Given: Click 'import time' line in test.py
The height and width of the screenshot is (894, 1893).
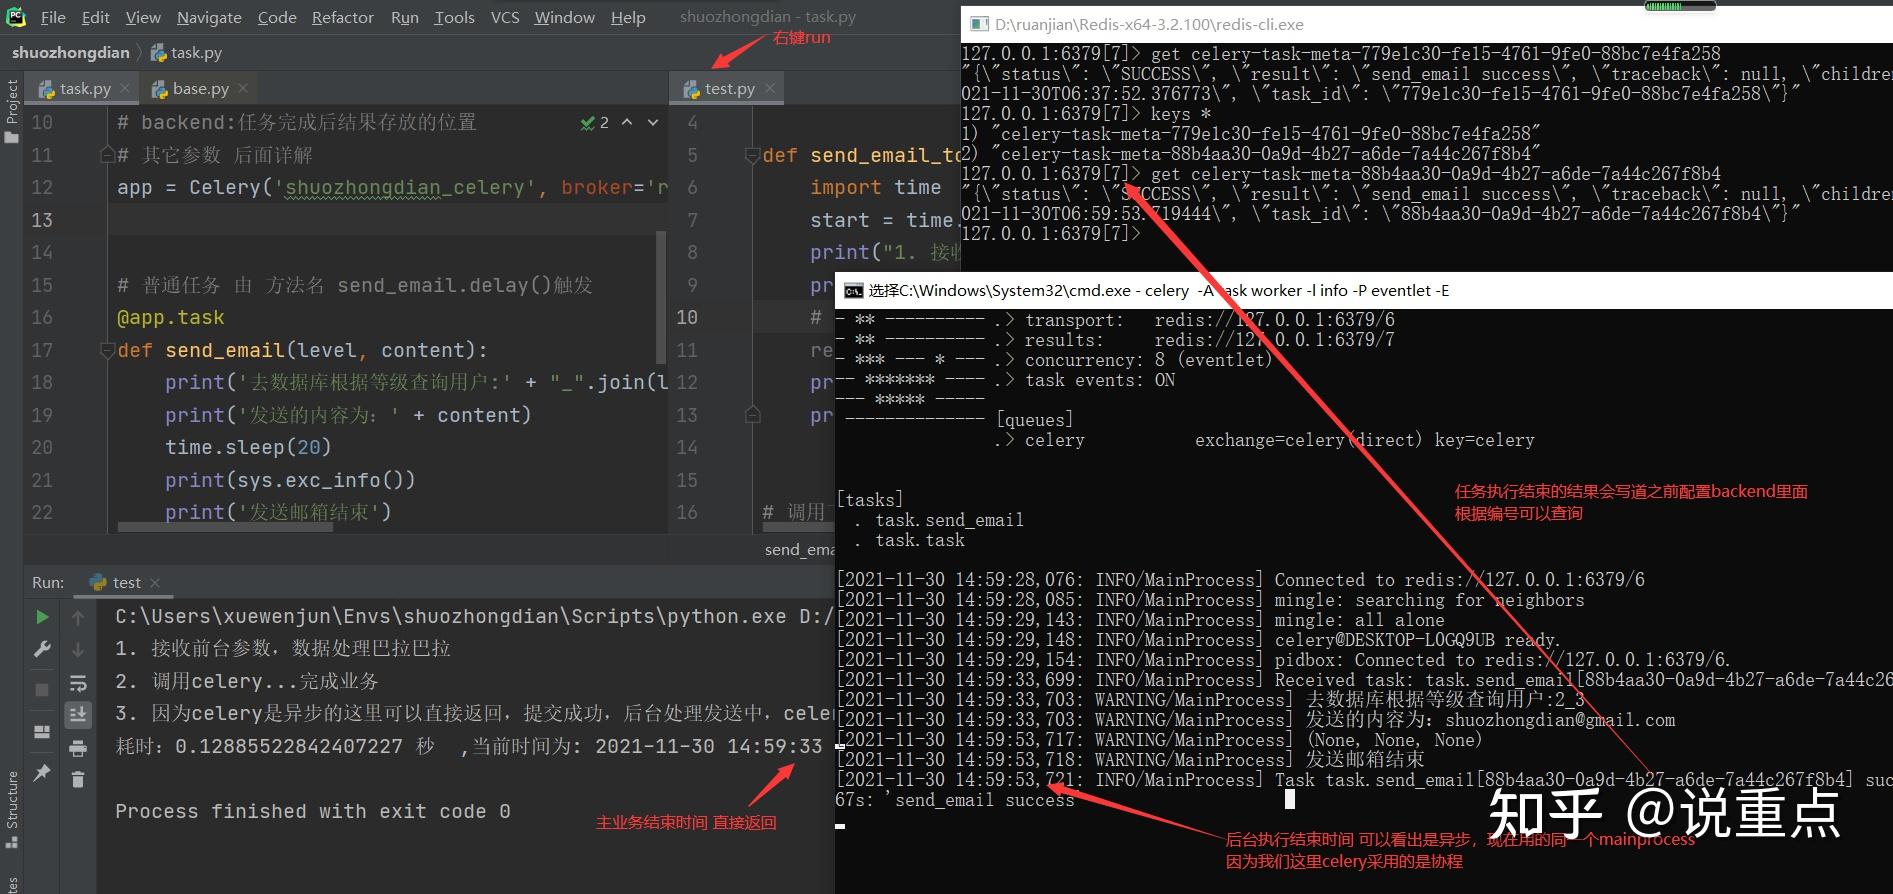Looking at the screenshot, I should [875, 188].
